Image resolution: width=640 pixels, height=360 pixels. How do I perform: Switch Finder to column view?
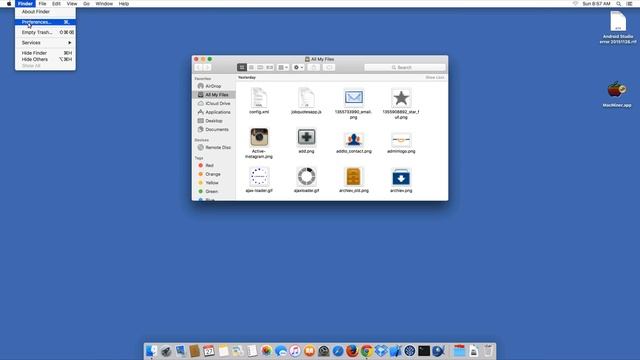pyautogui.click(x=260, y=67)
